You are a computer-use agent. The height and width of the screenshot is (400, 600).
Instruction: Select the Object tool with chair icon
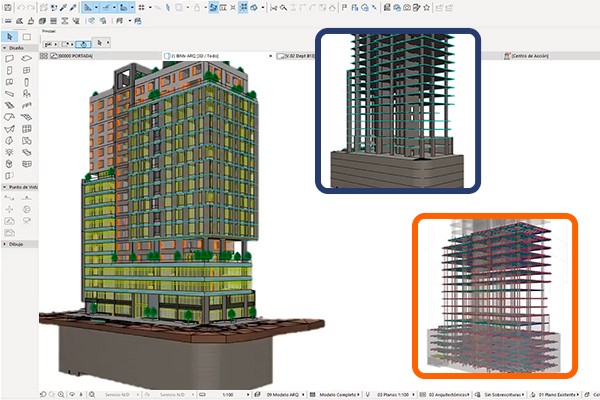point(26,94)
